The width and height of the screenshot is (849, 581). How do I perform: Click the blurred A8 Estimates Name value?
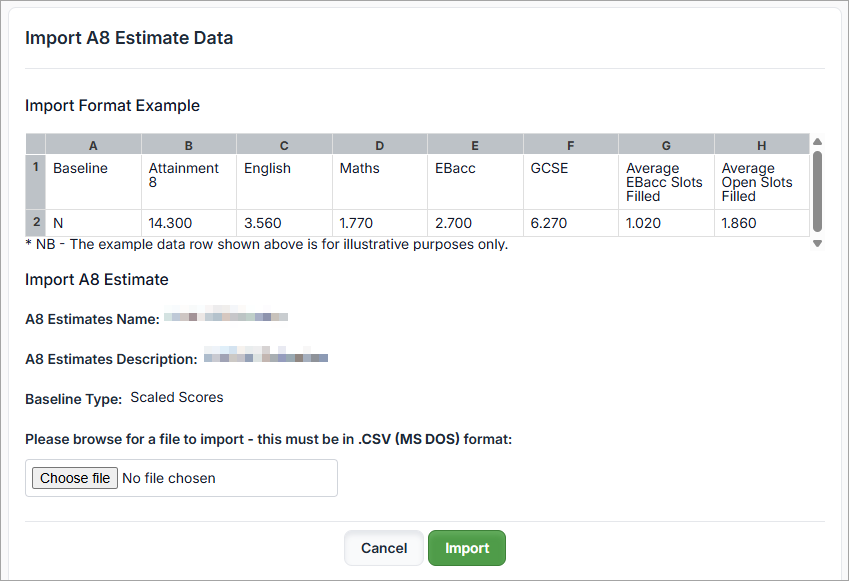coord(226,318)
